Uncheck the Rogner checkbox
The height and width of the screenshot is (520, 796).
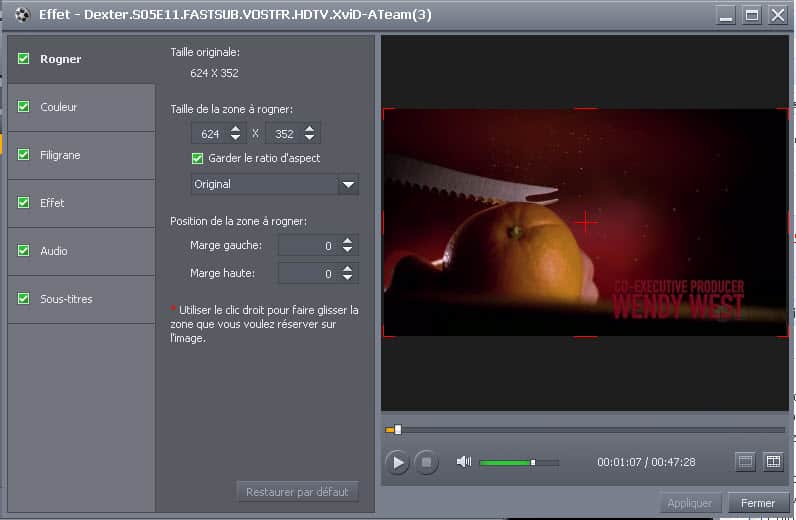point(23,58)
